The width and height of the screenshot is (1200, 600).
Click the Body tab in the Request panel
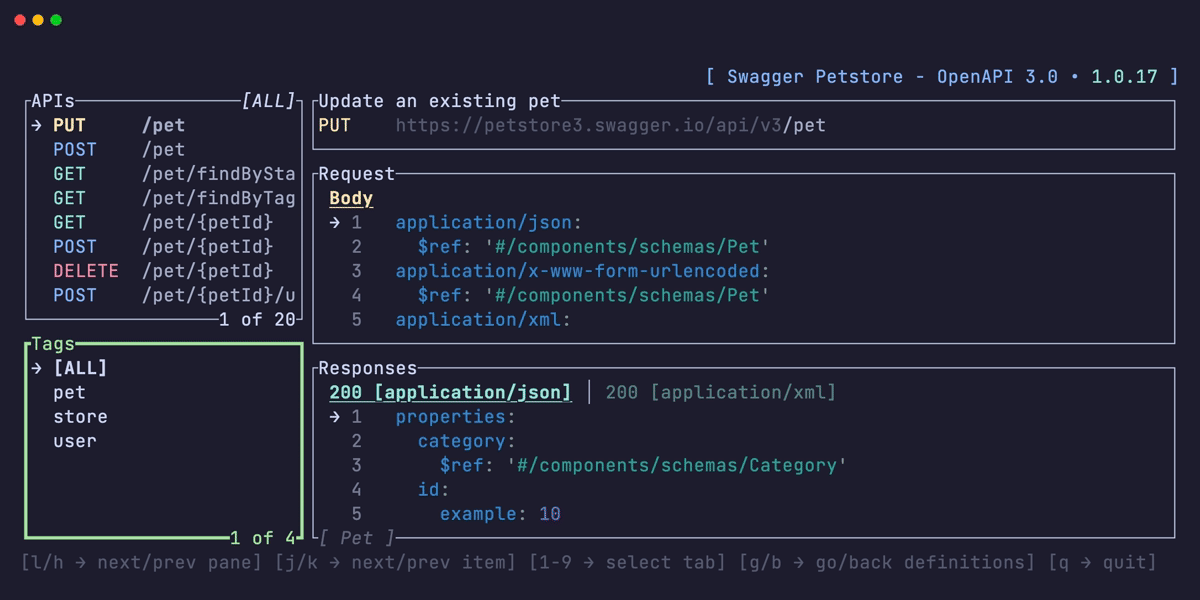click(x=350, y=198)
